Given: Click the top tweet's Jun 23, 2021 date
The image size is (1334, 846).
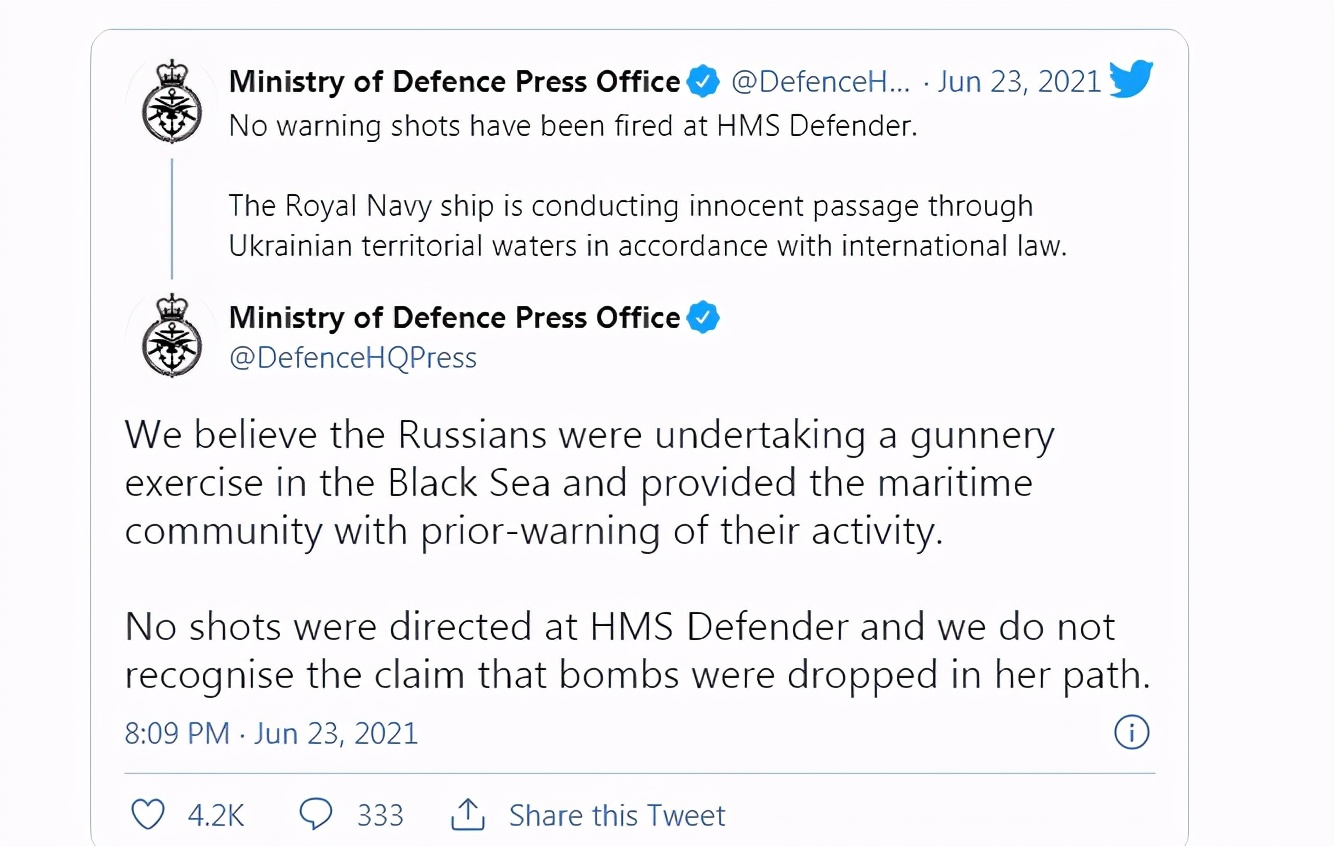Looking at the screenshot, I should 1020,82.
